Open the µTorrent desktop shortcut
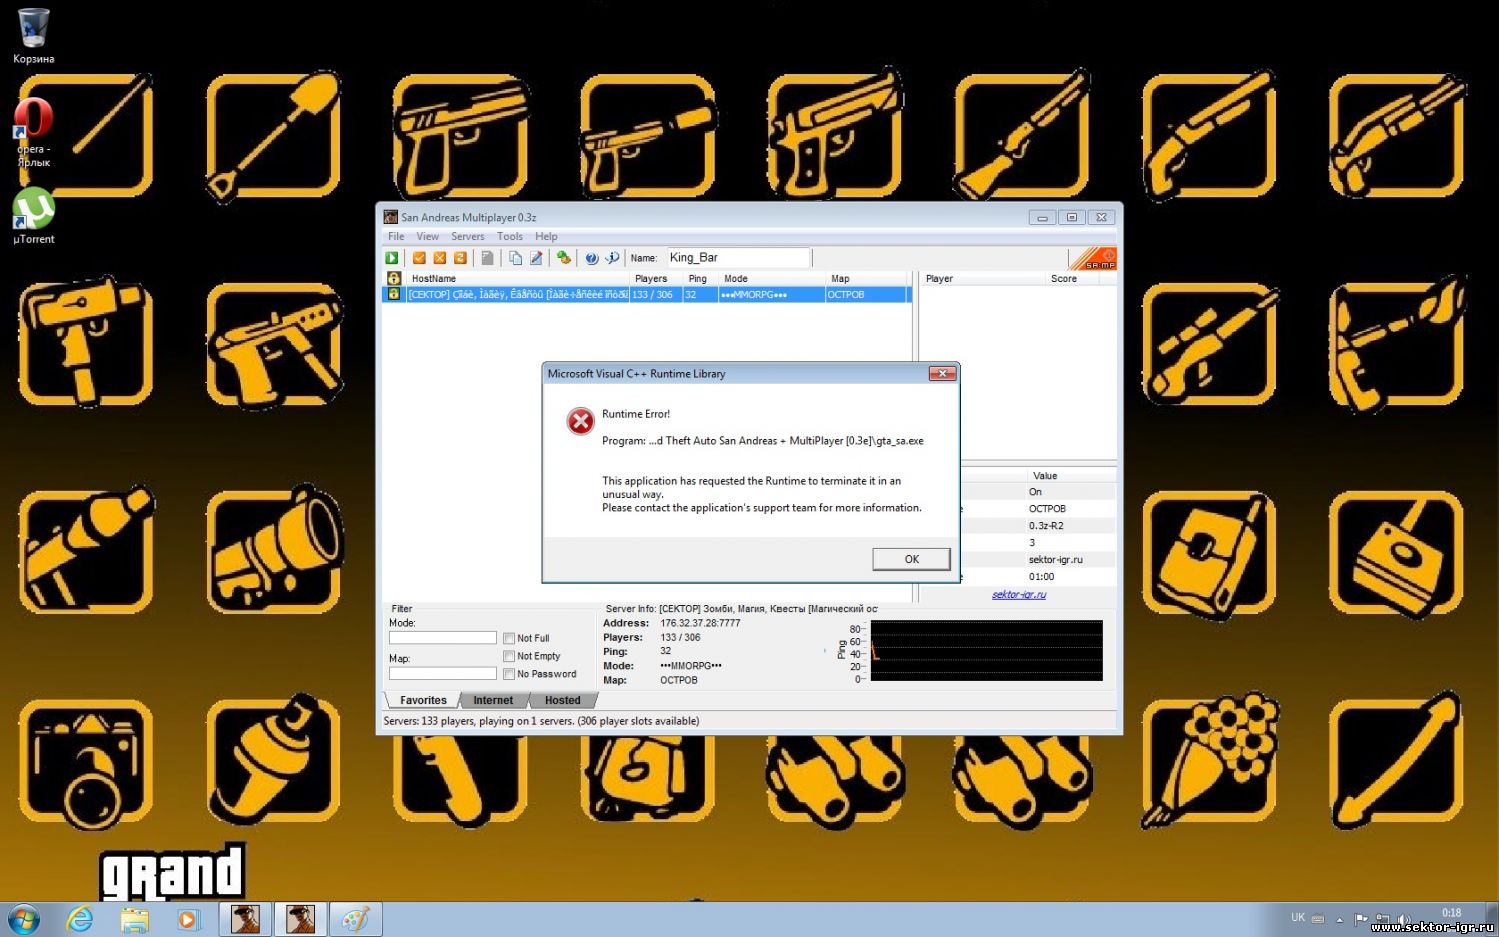 tap(33, 216)
